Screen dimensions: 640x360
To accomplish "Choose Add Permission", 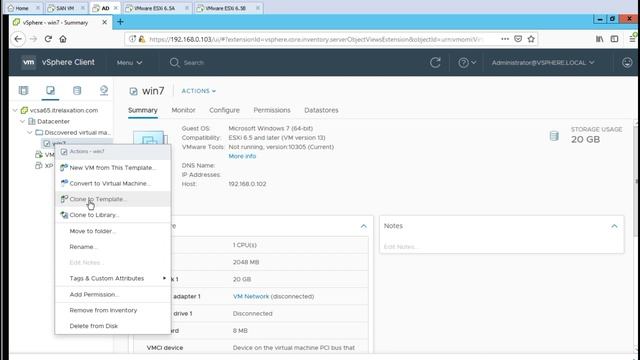I will tap(113, 295).
